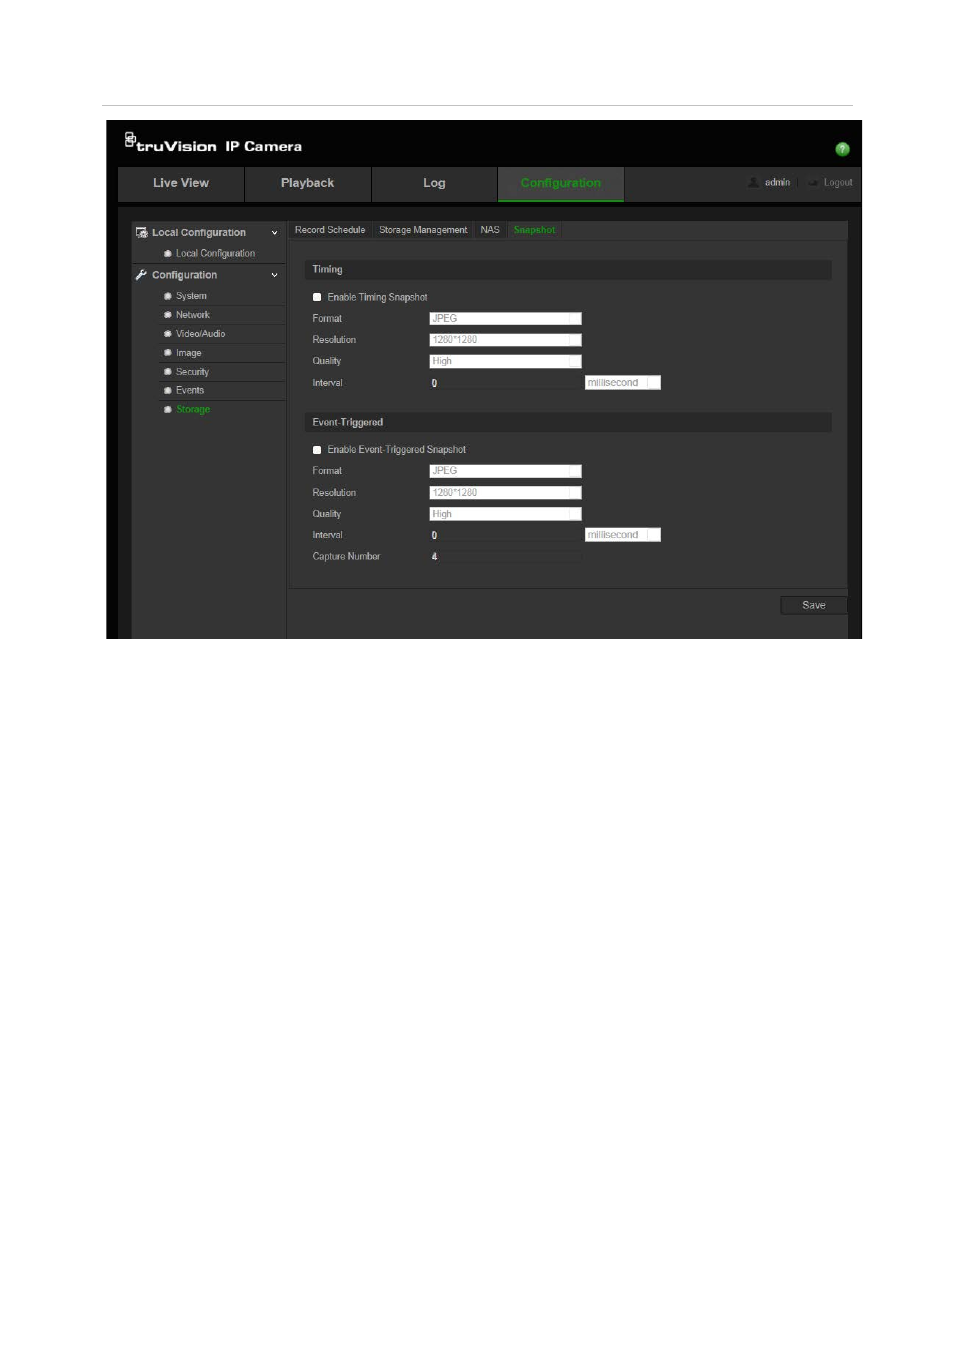Click the Save button

814,605
